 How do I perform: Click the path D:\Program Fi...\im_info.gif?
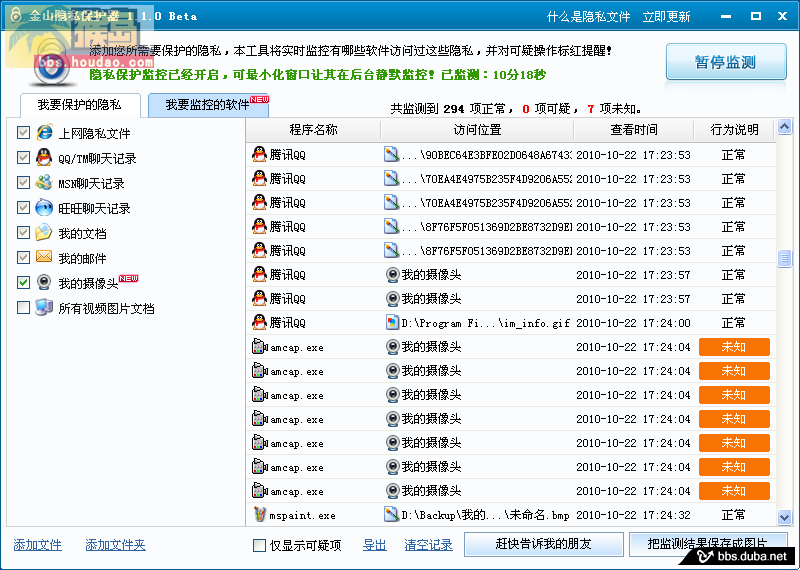[485, 323]
